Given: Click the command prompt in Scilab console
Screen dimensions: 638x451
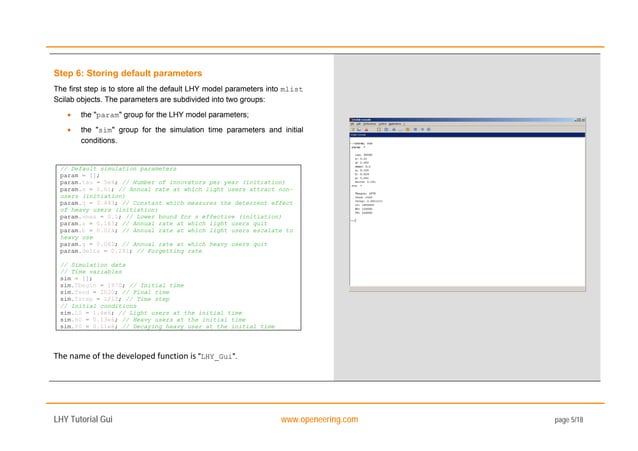Looking at the screenshot, I should click(354, 220).
